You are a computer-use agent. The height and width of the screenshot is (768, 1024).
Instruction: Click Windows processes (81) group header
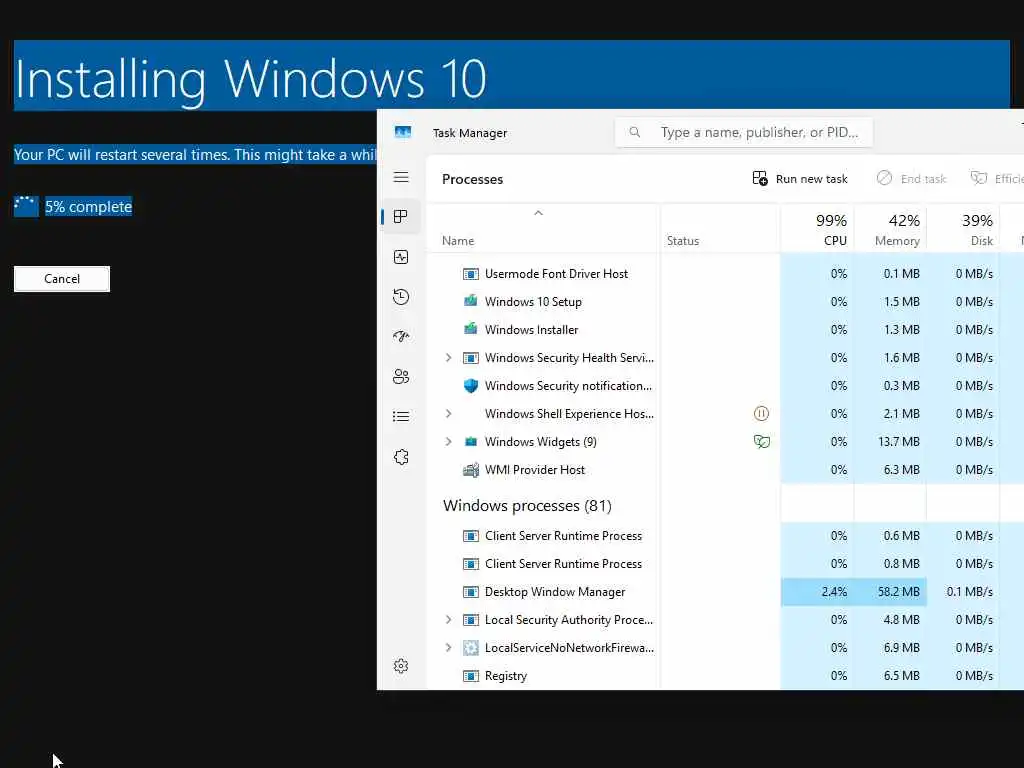tap(527, 505)
